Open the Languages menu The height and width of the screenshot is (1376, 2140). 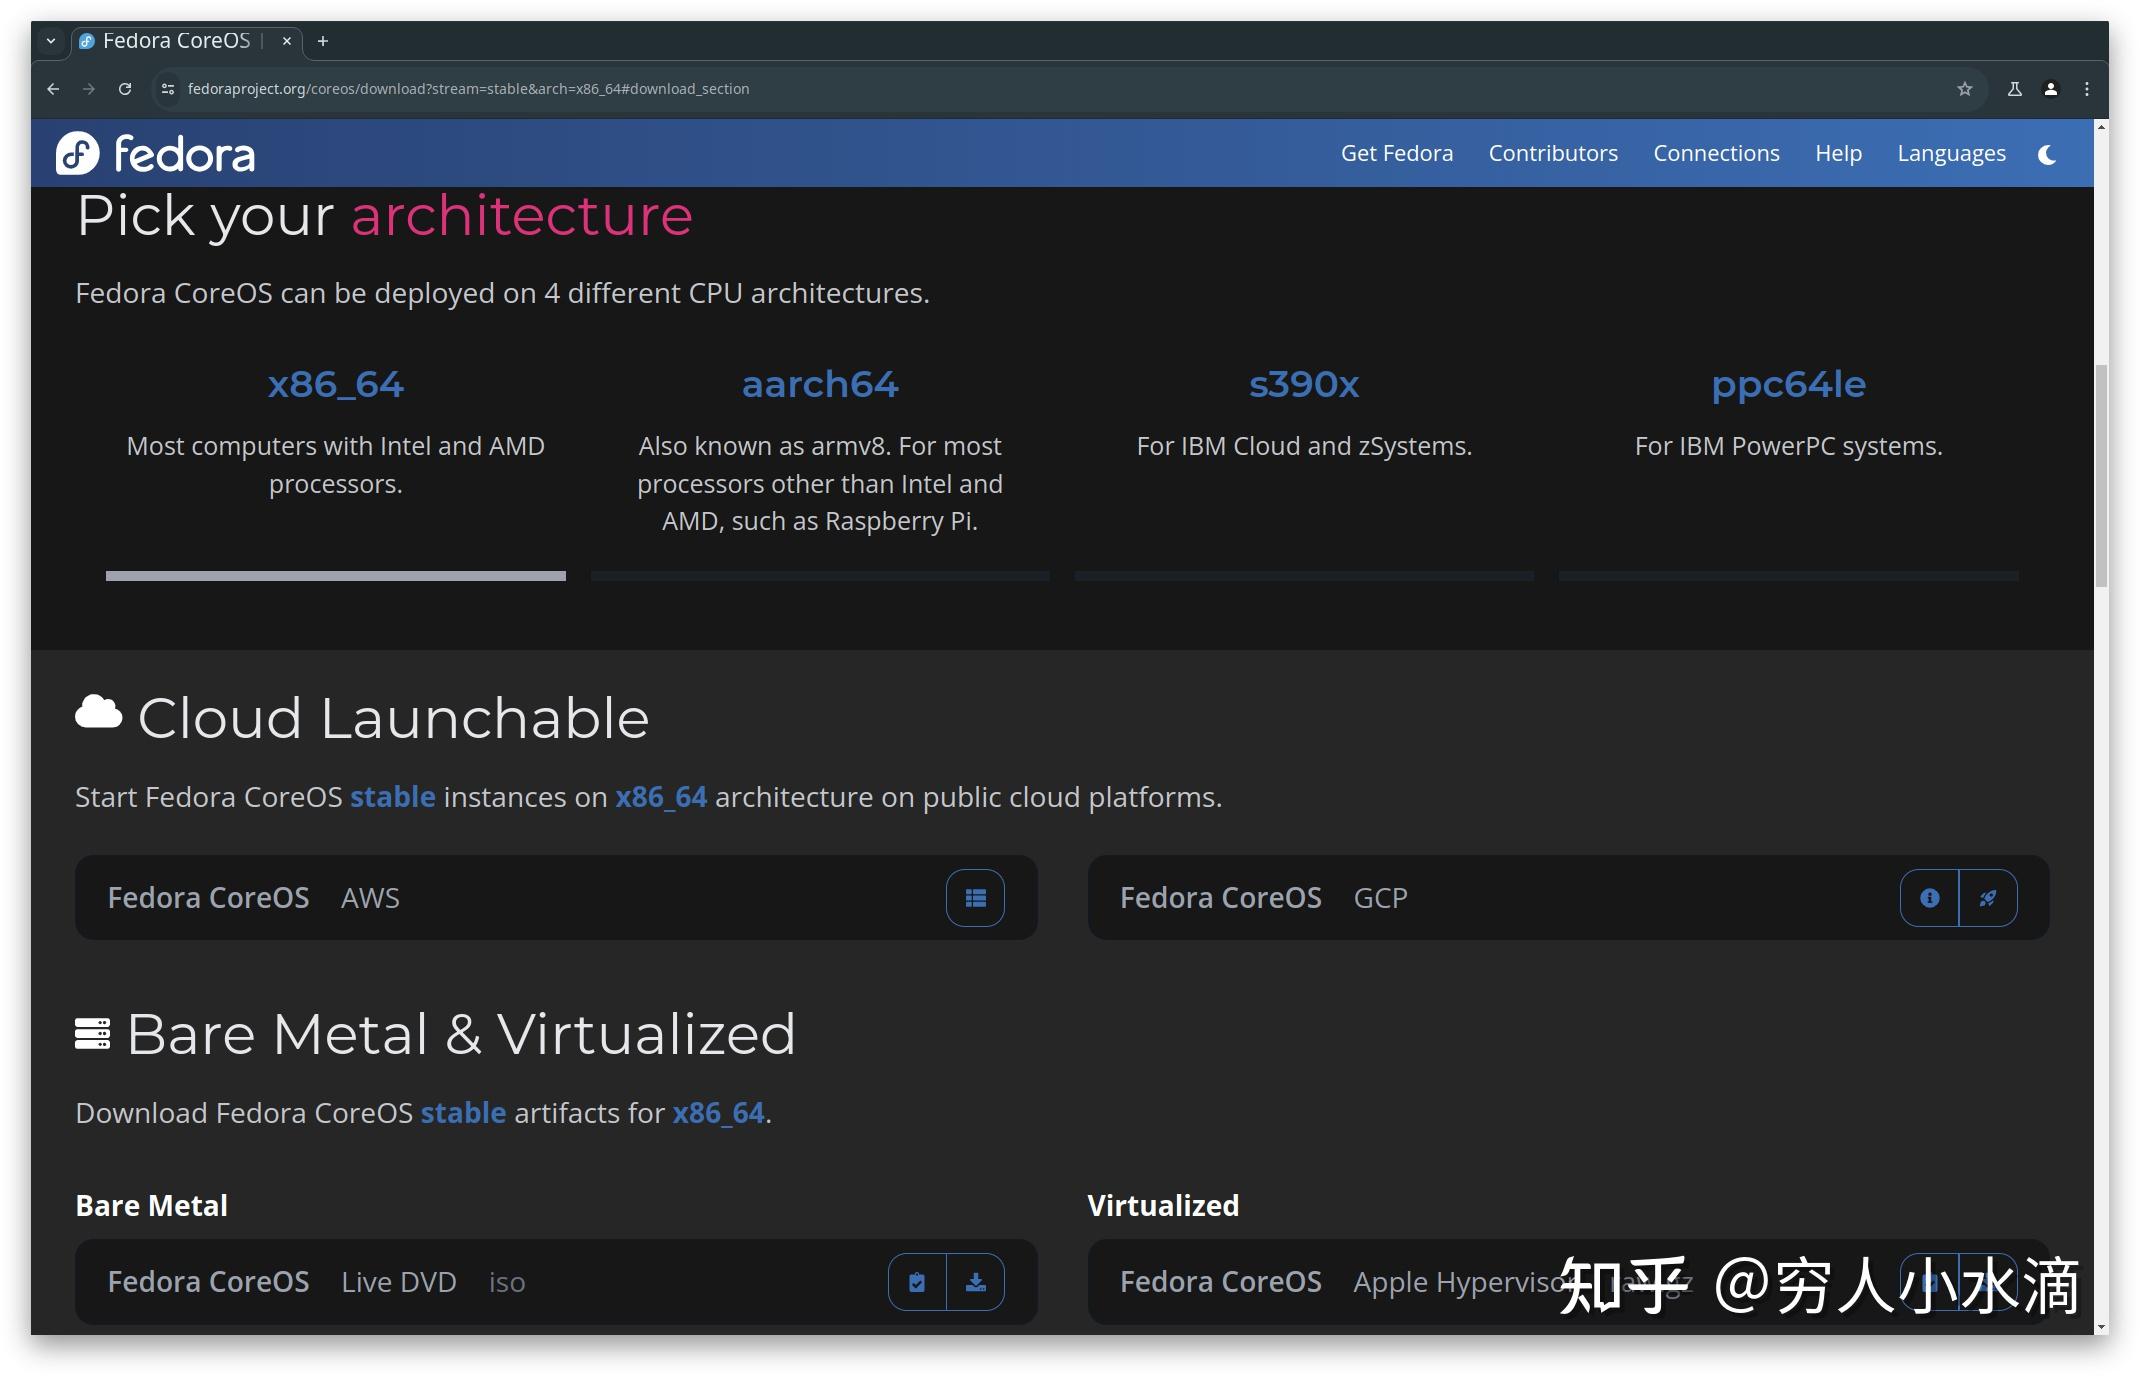click(x=1951, y=153)
